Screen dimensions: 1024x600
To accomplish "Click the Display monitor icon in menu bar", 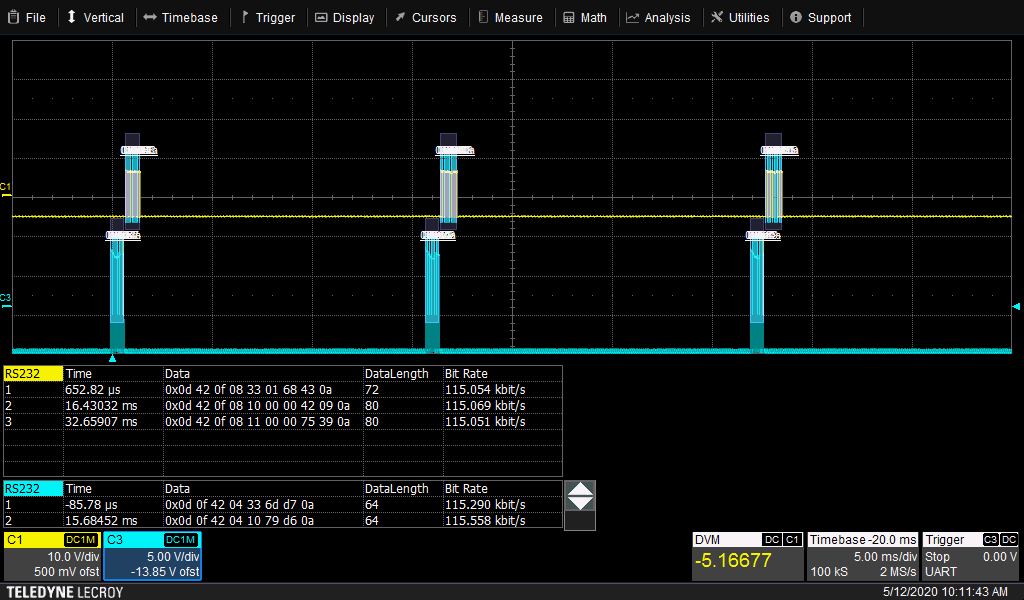I will (x=321, y=17).
